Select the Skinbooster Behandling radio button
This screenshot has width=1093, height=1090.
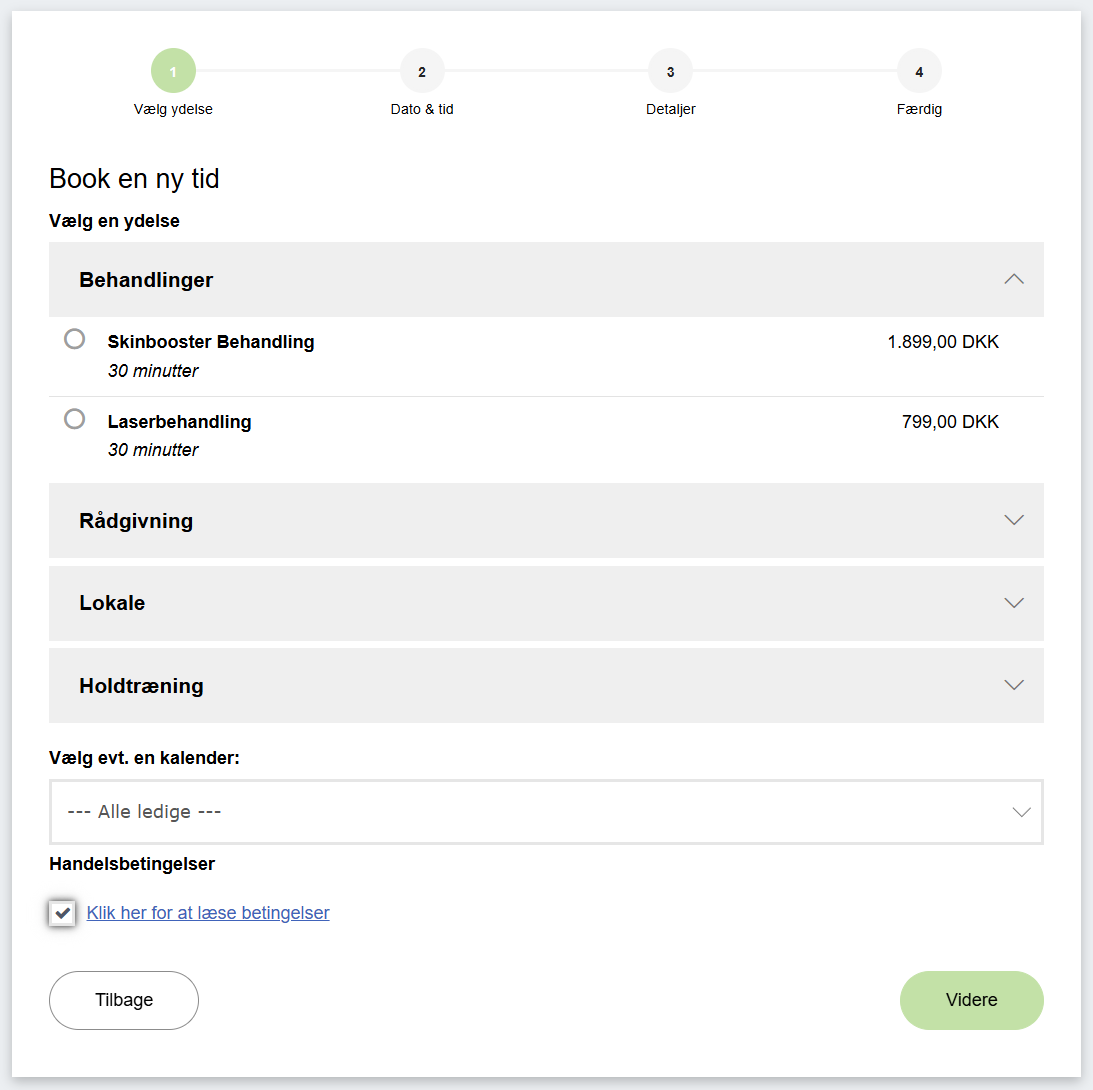pyautogui.click(x=74, y=339)
